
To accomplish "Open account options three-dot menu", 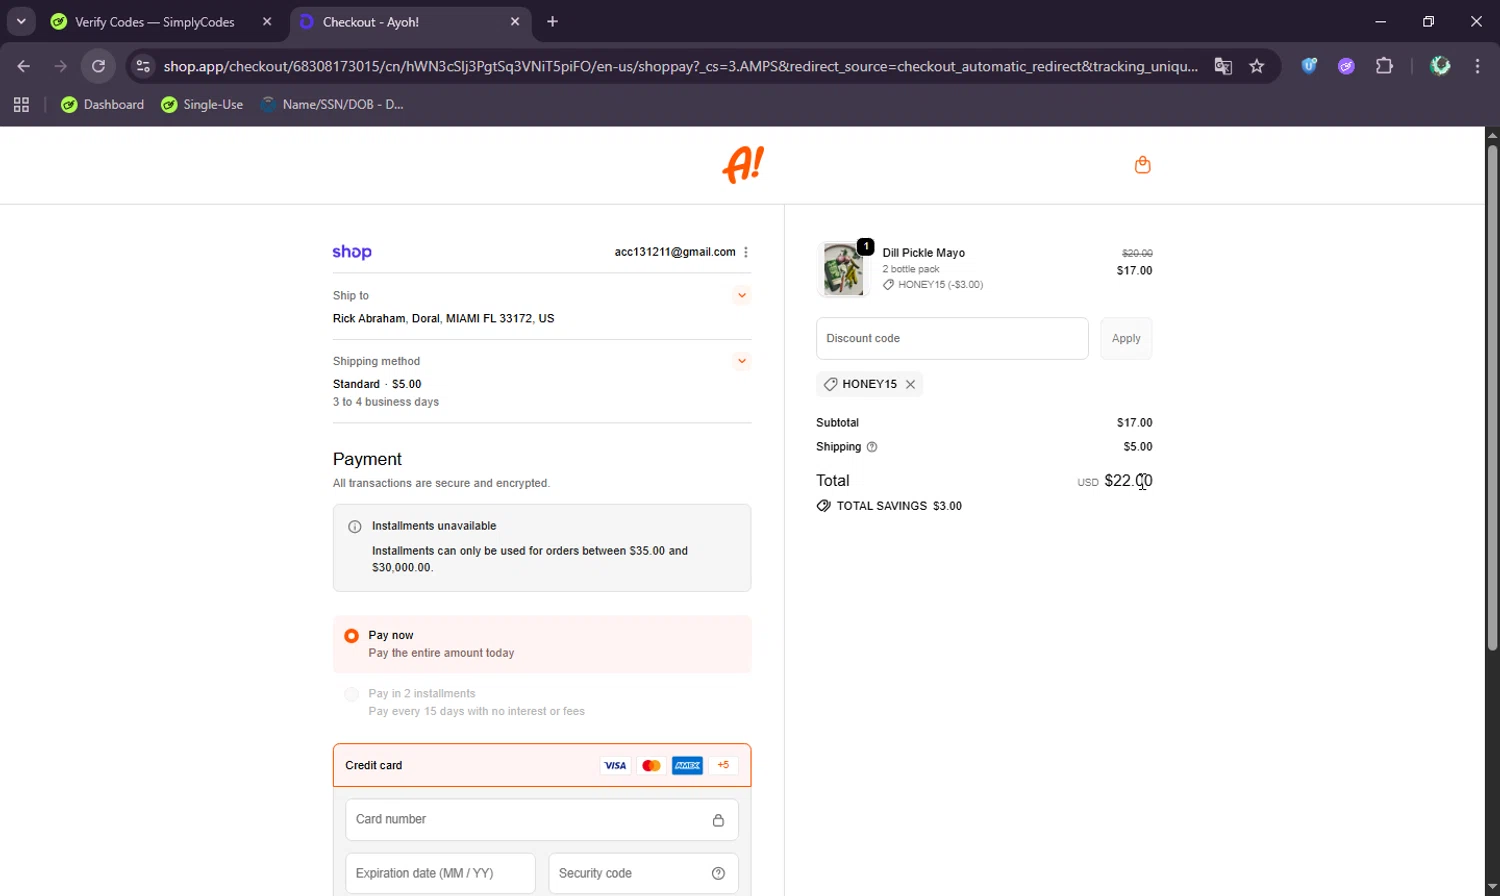I will tap(746, 252).
